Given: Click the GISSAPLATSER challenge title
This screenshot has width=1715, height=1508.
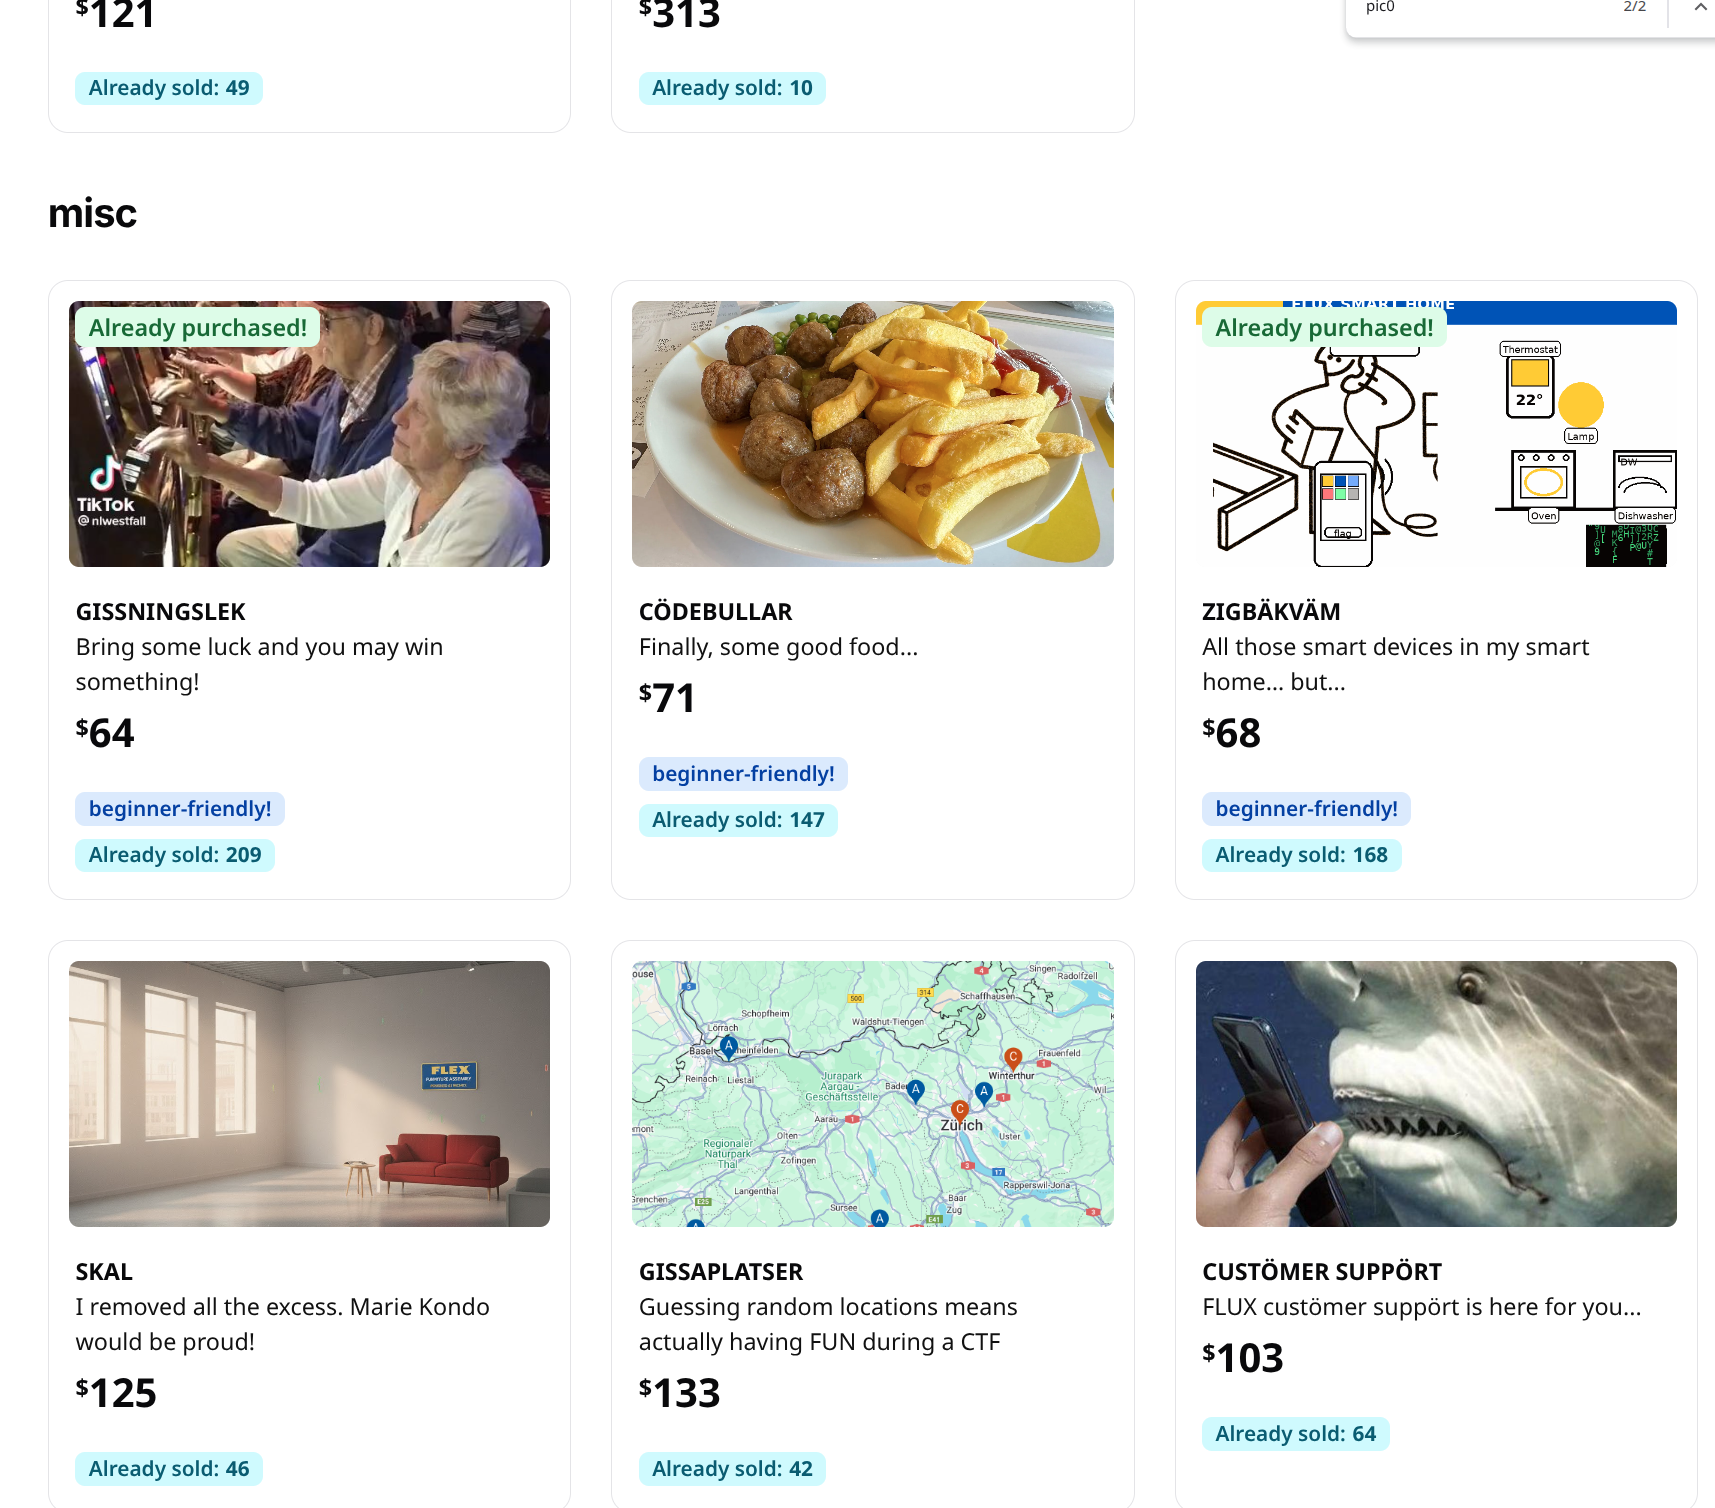Looking at the screenshot, I should point(721,1272).
